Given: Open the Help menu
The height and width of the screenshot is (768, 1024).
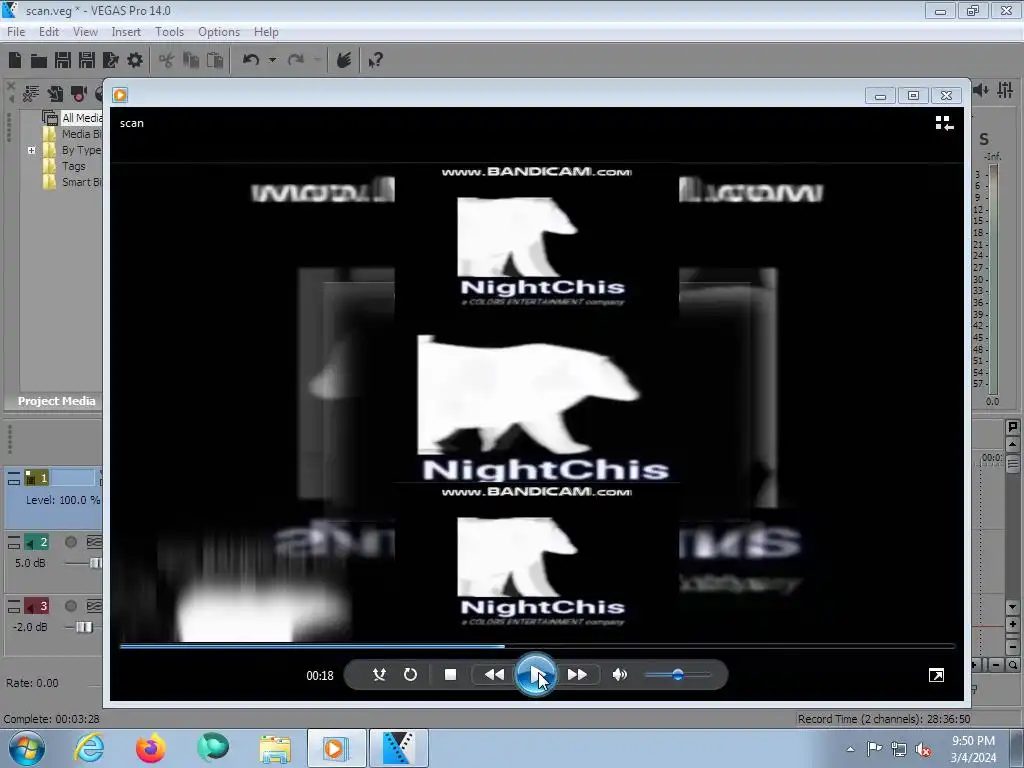Looking at the screenshot, I should (x=266, y=31).
